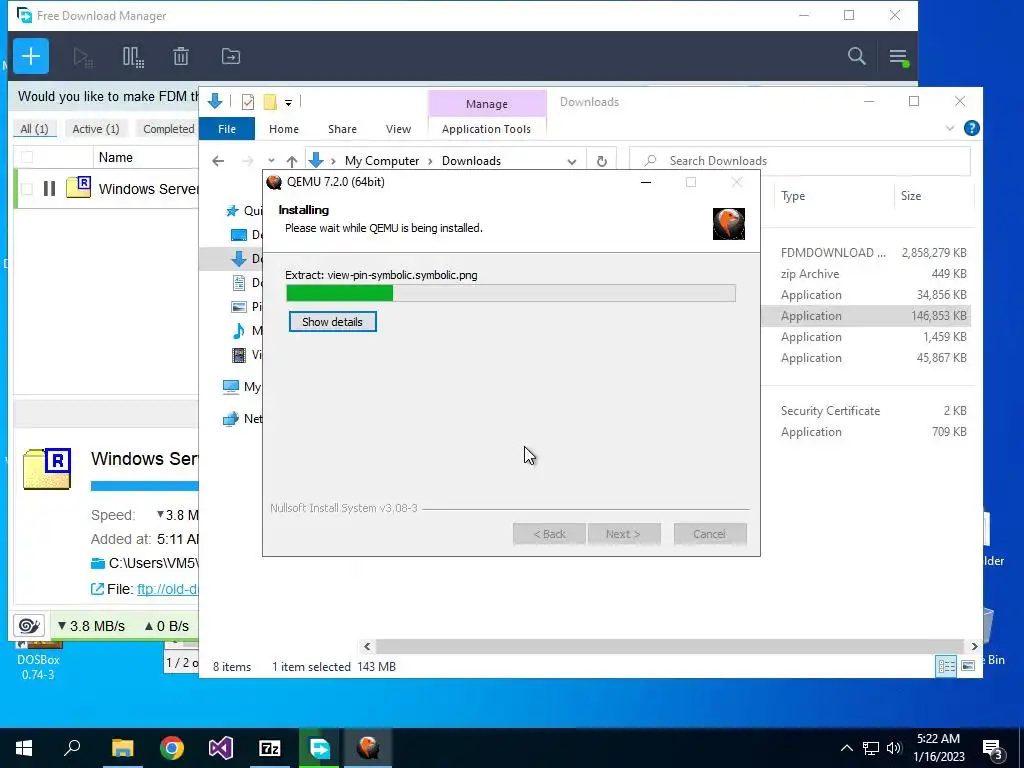This screenshot has width=1024, height=768.
Task: Click Show details in QEMU installer
Action: (332, 322)
